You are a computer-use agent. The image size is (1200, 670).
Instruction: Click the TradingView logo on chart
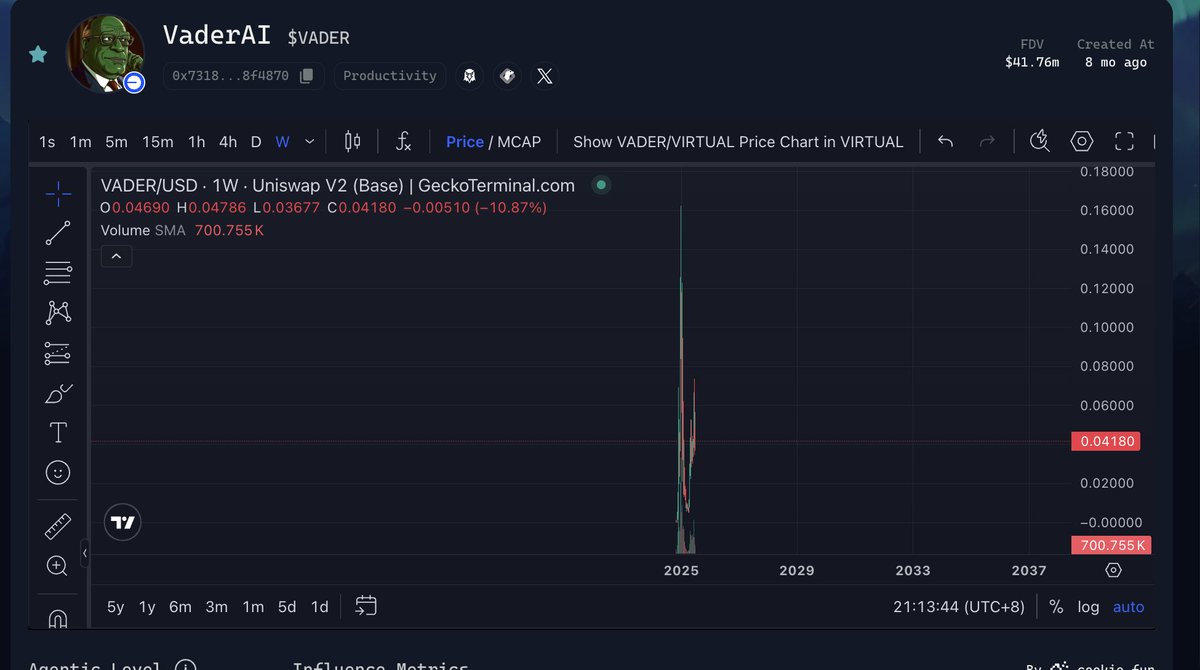point(123,522)
